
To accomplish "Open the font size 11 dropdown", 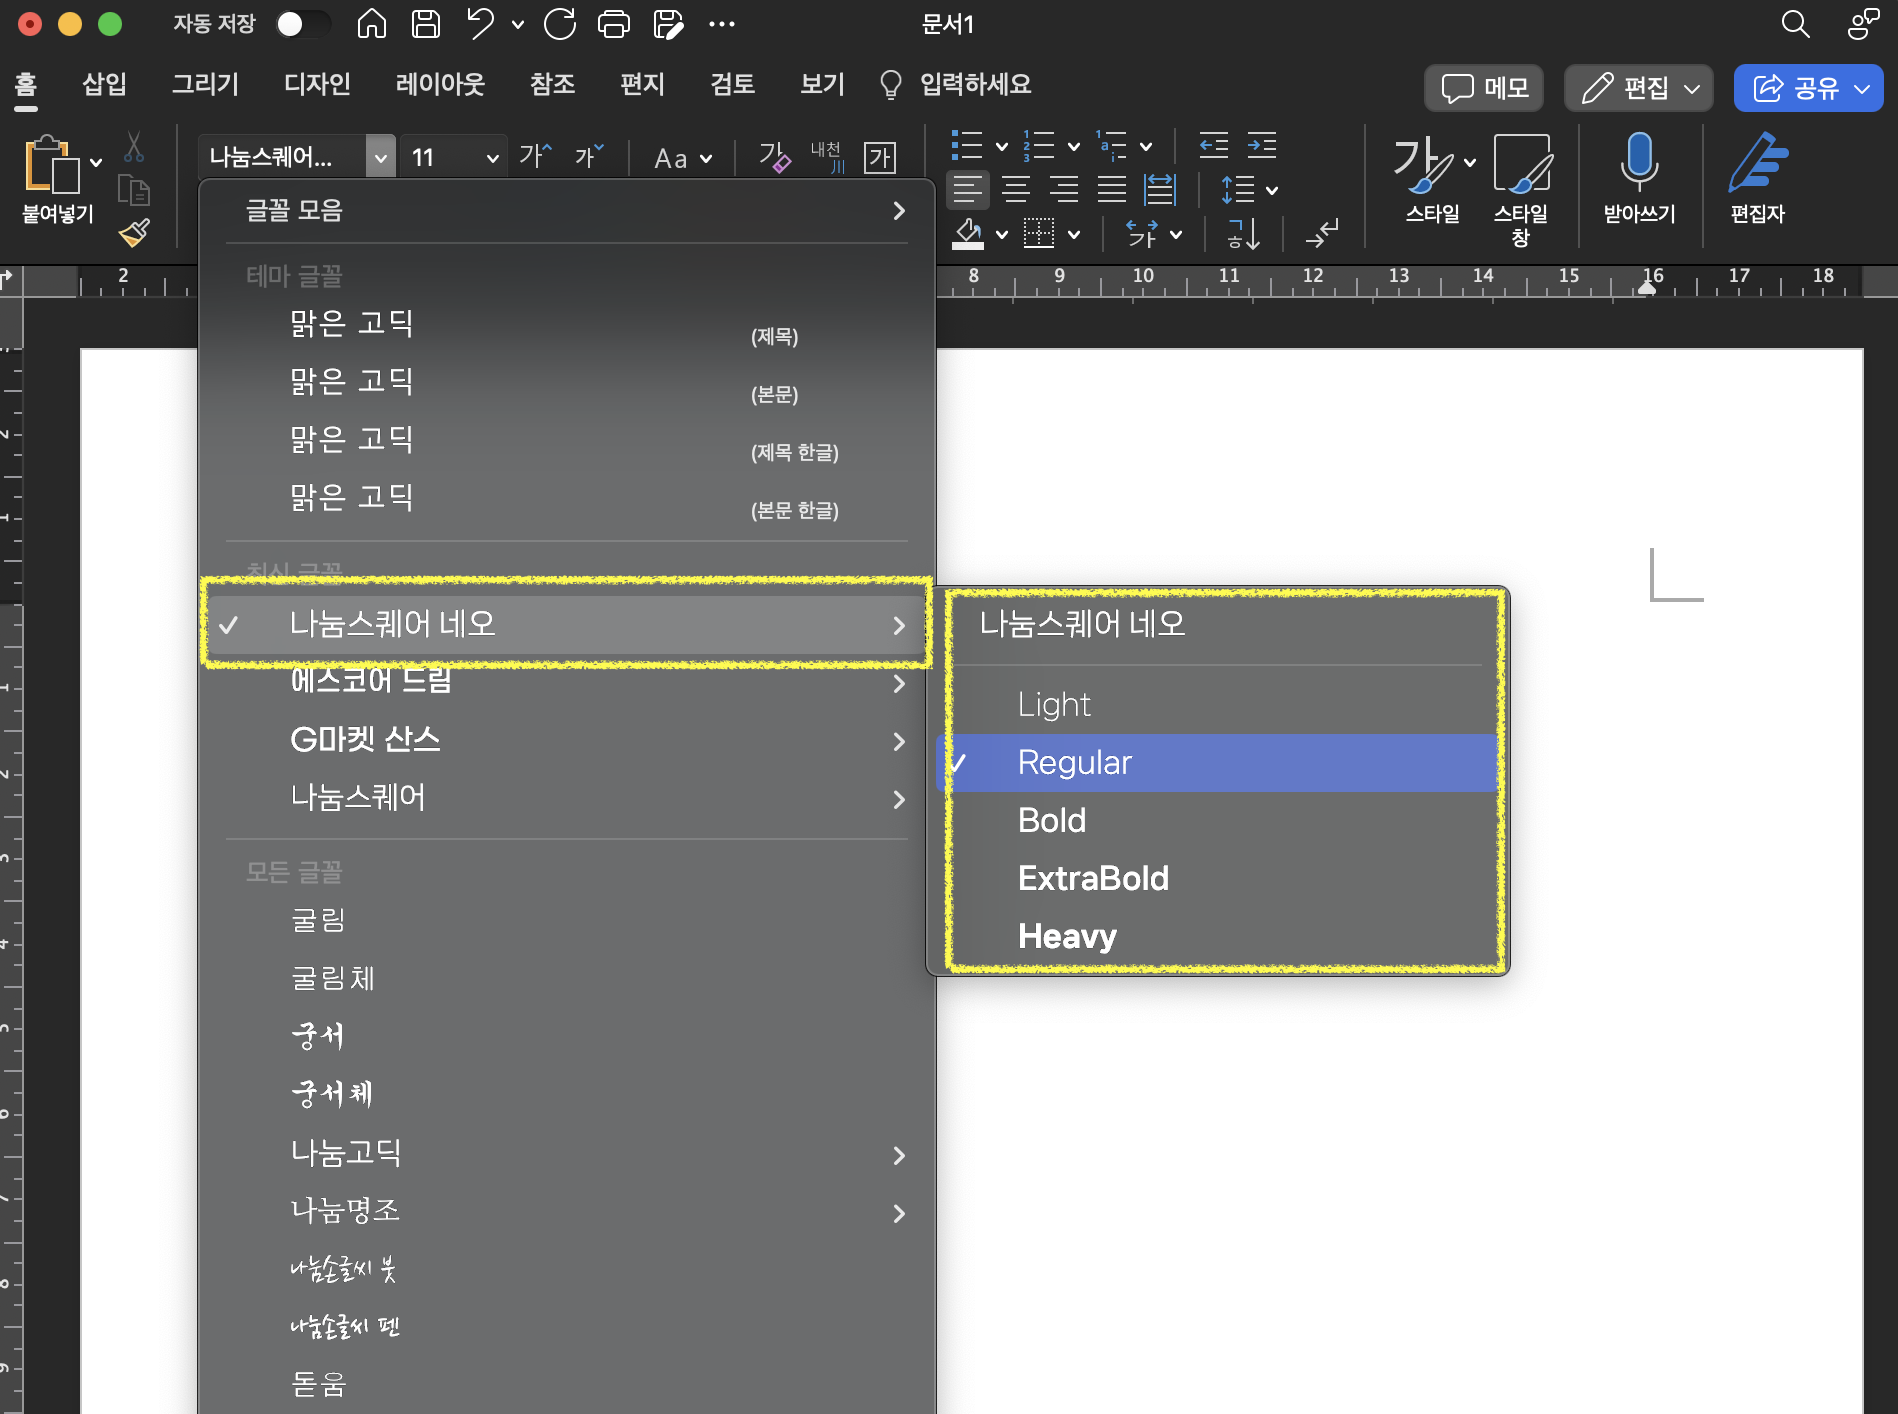I will click(x=492, y=158).
